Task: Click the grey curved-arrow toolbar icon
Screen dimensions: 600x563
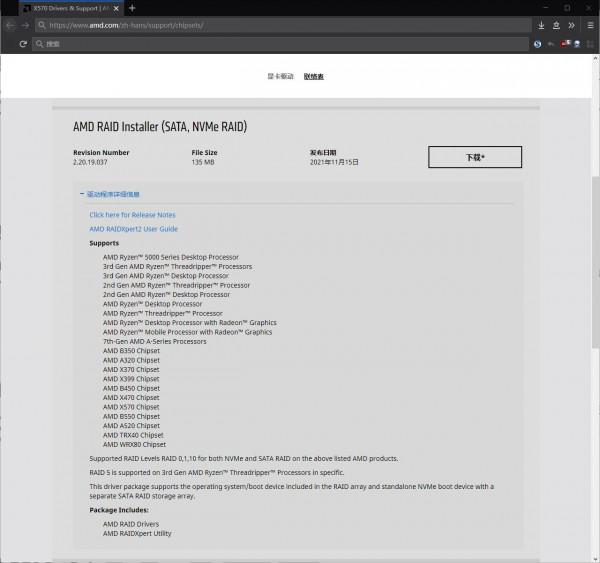Action: click(x=551, y=44)
